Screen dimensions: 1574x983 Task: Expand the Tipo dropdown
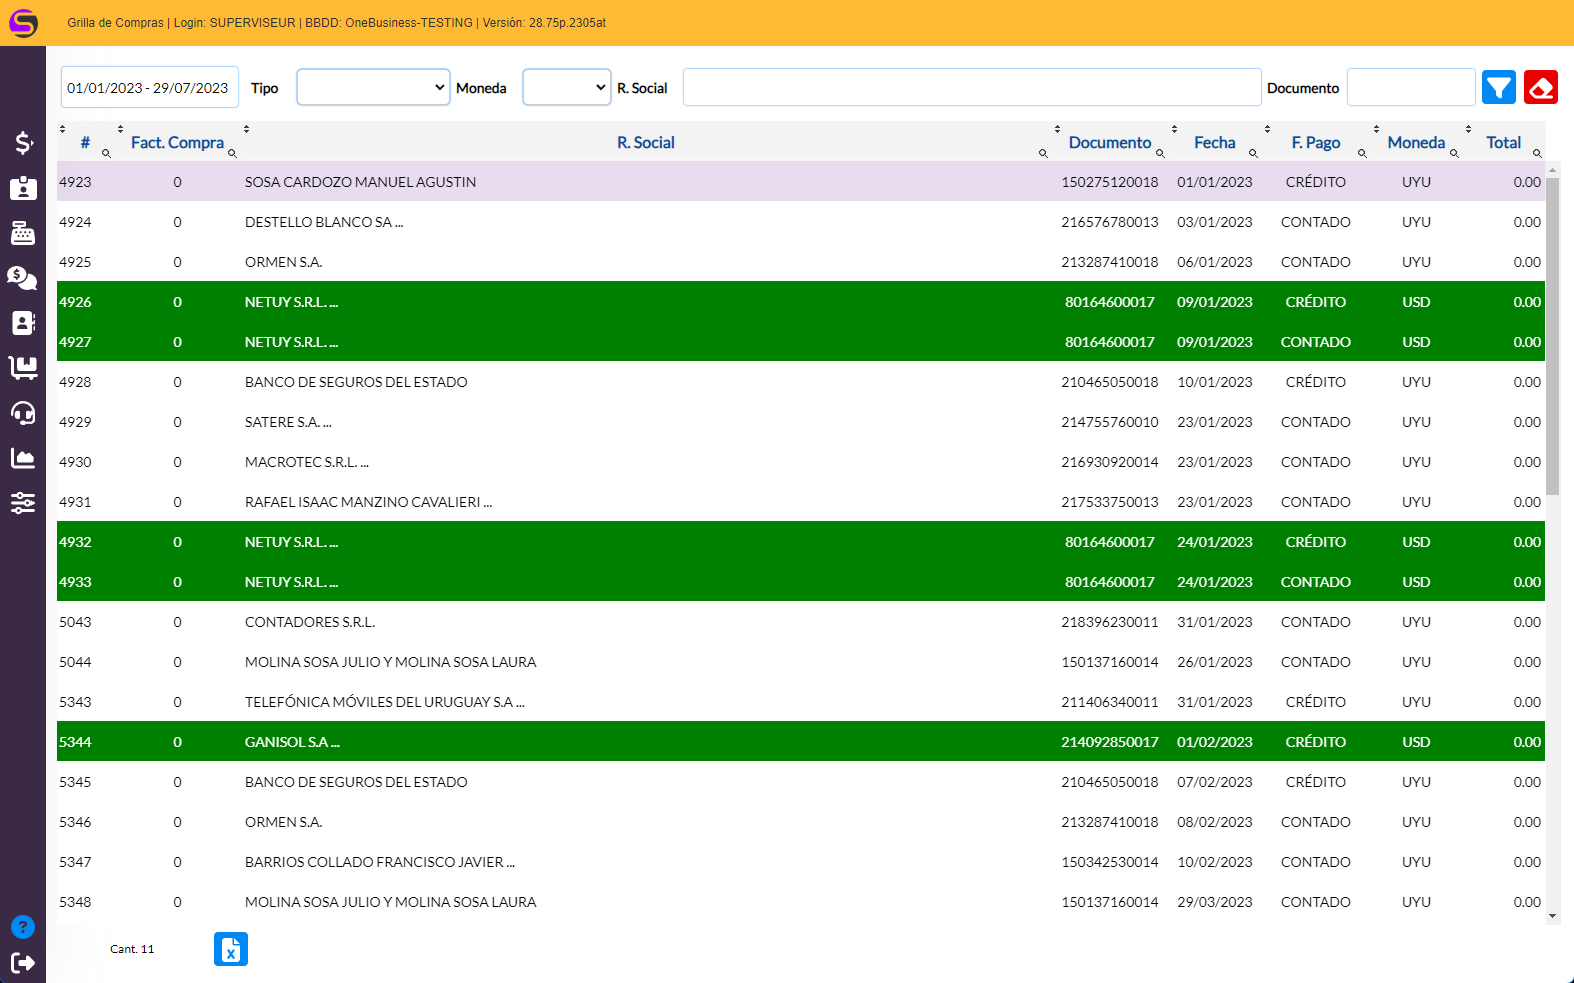click(373, 87)
